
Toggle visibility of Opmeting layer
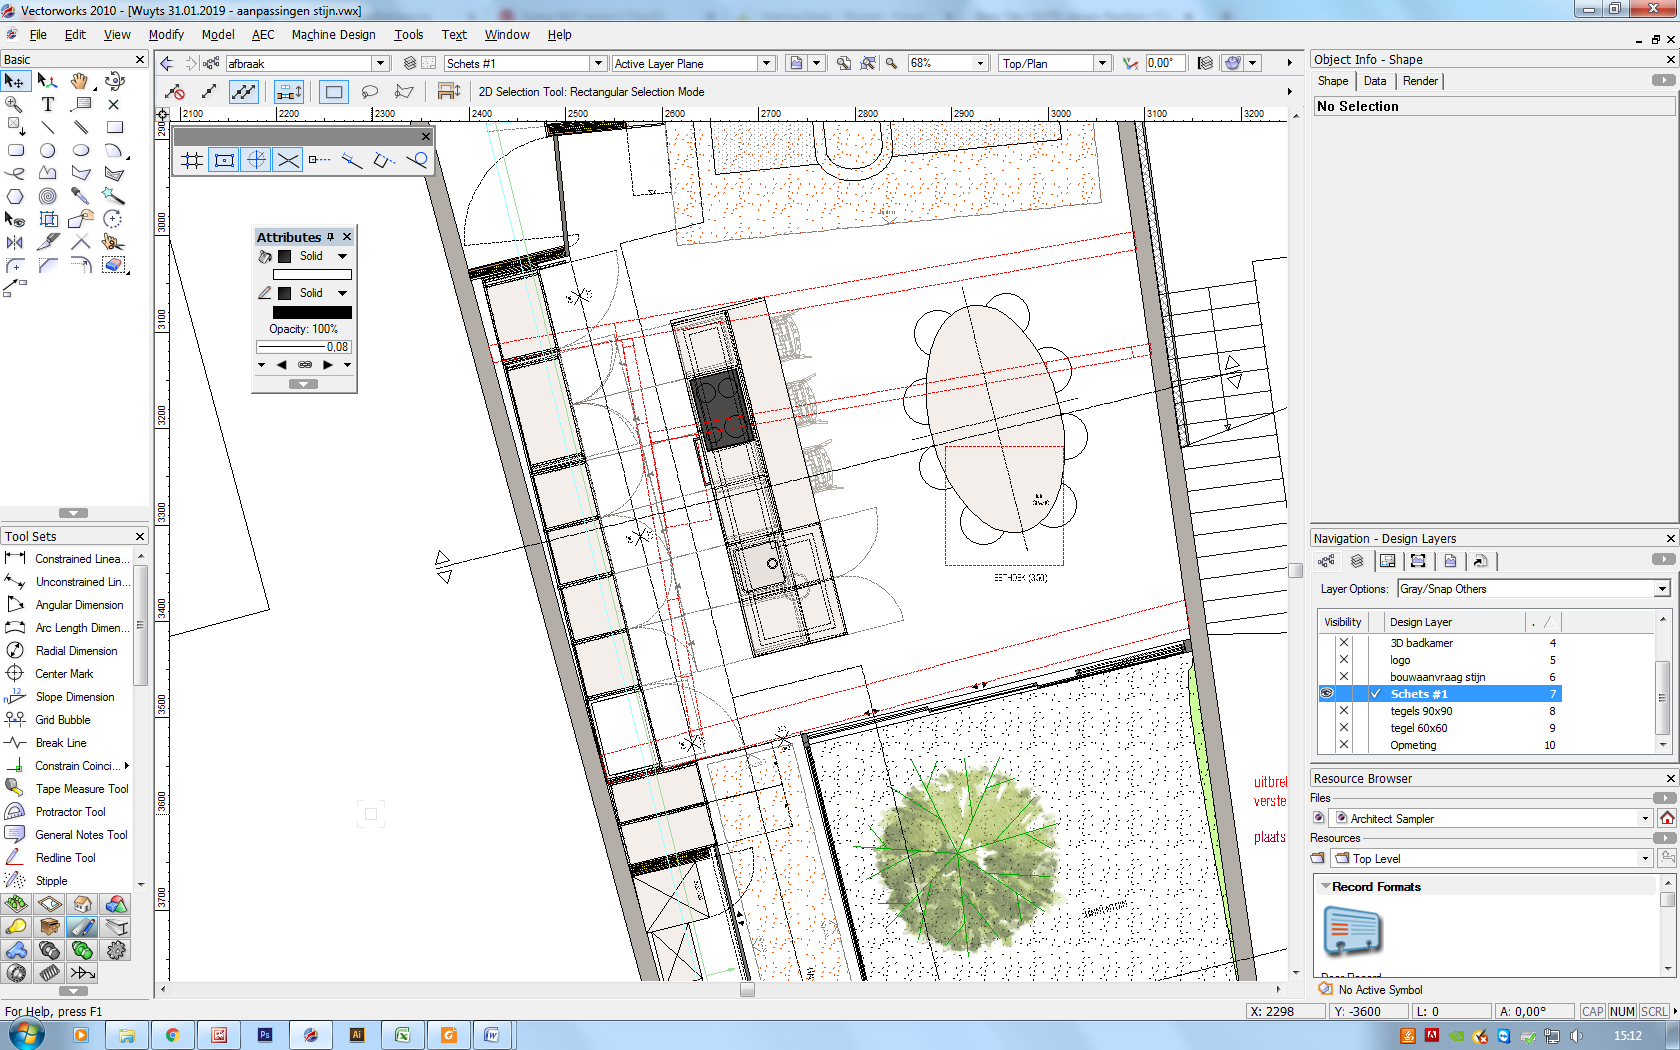pyautogui.click(x=1343, y=745)
